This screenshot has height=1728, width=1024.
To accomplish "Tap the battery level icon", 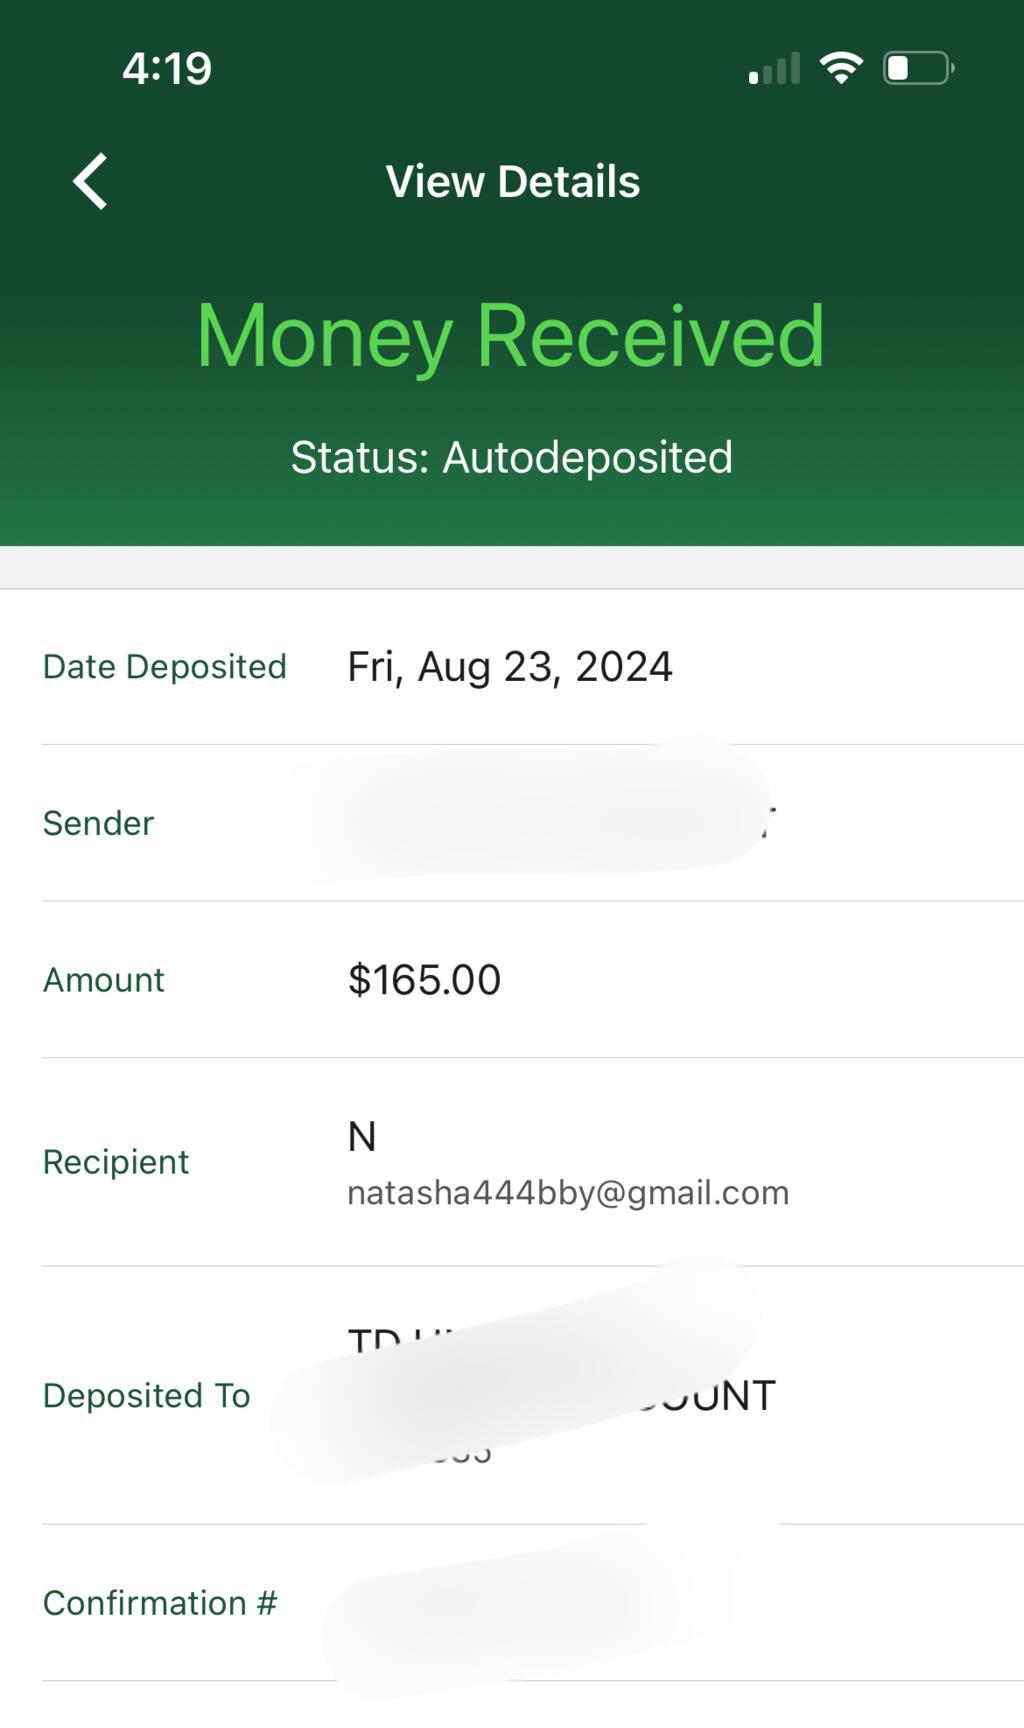I will coord(917,68).
